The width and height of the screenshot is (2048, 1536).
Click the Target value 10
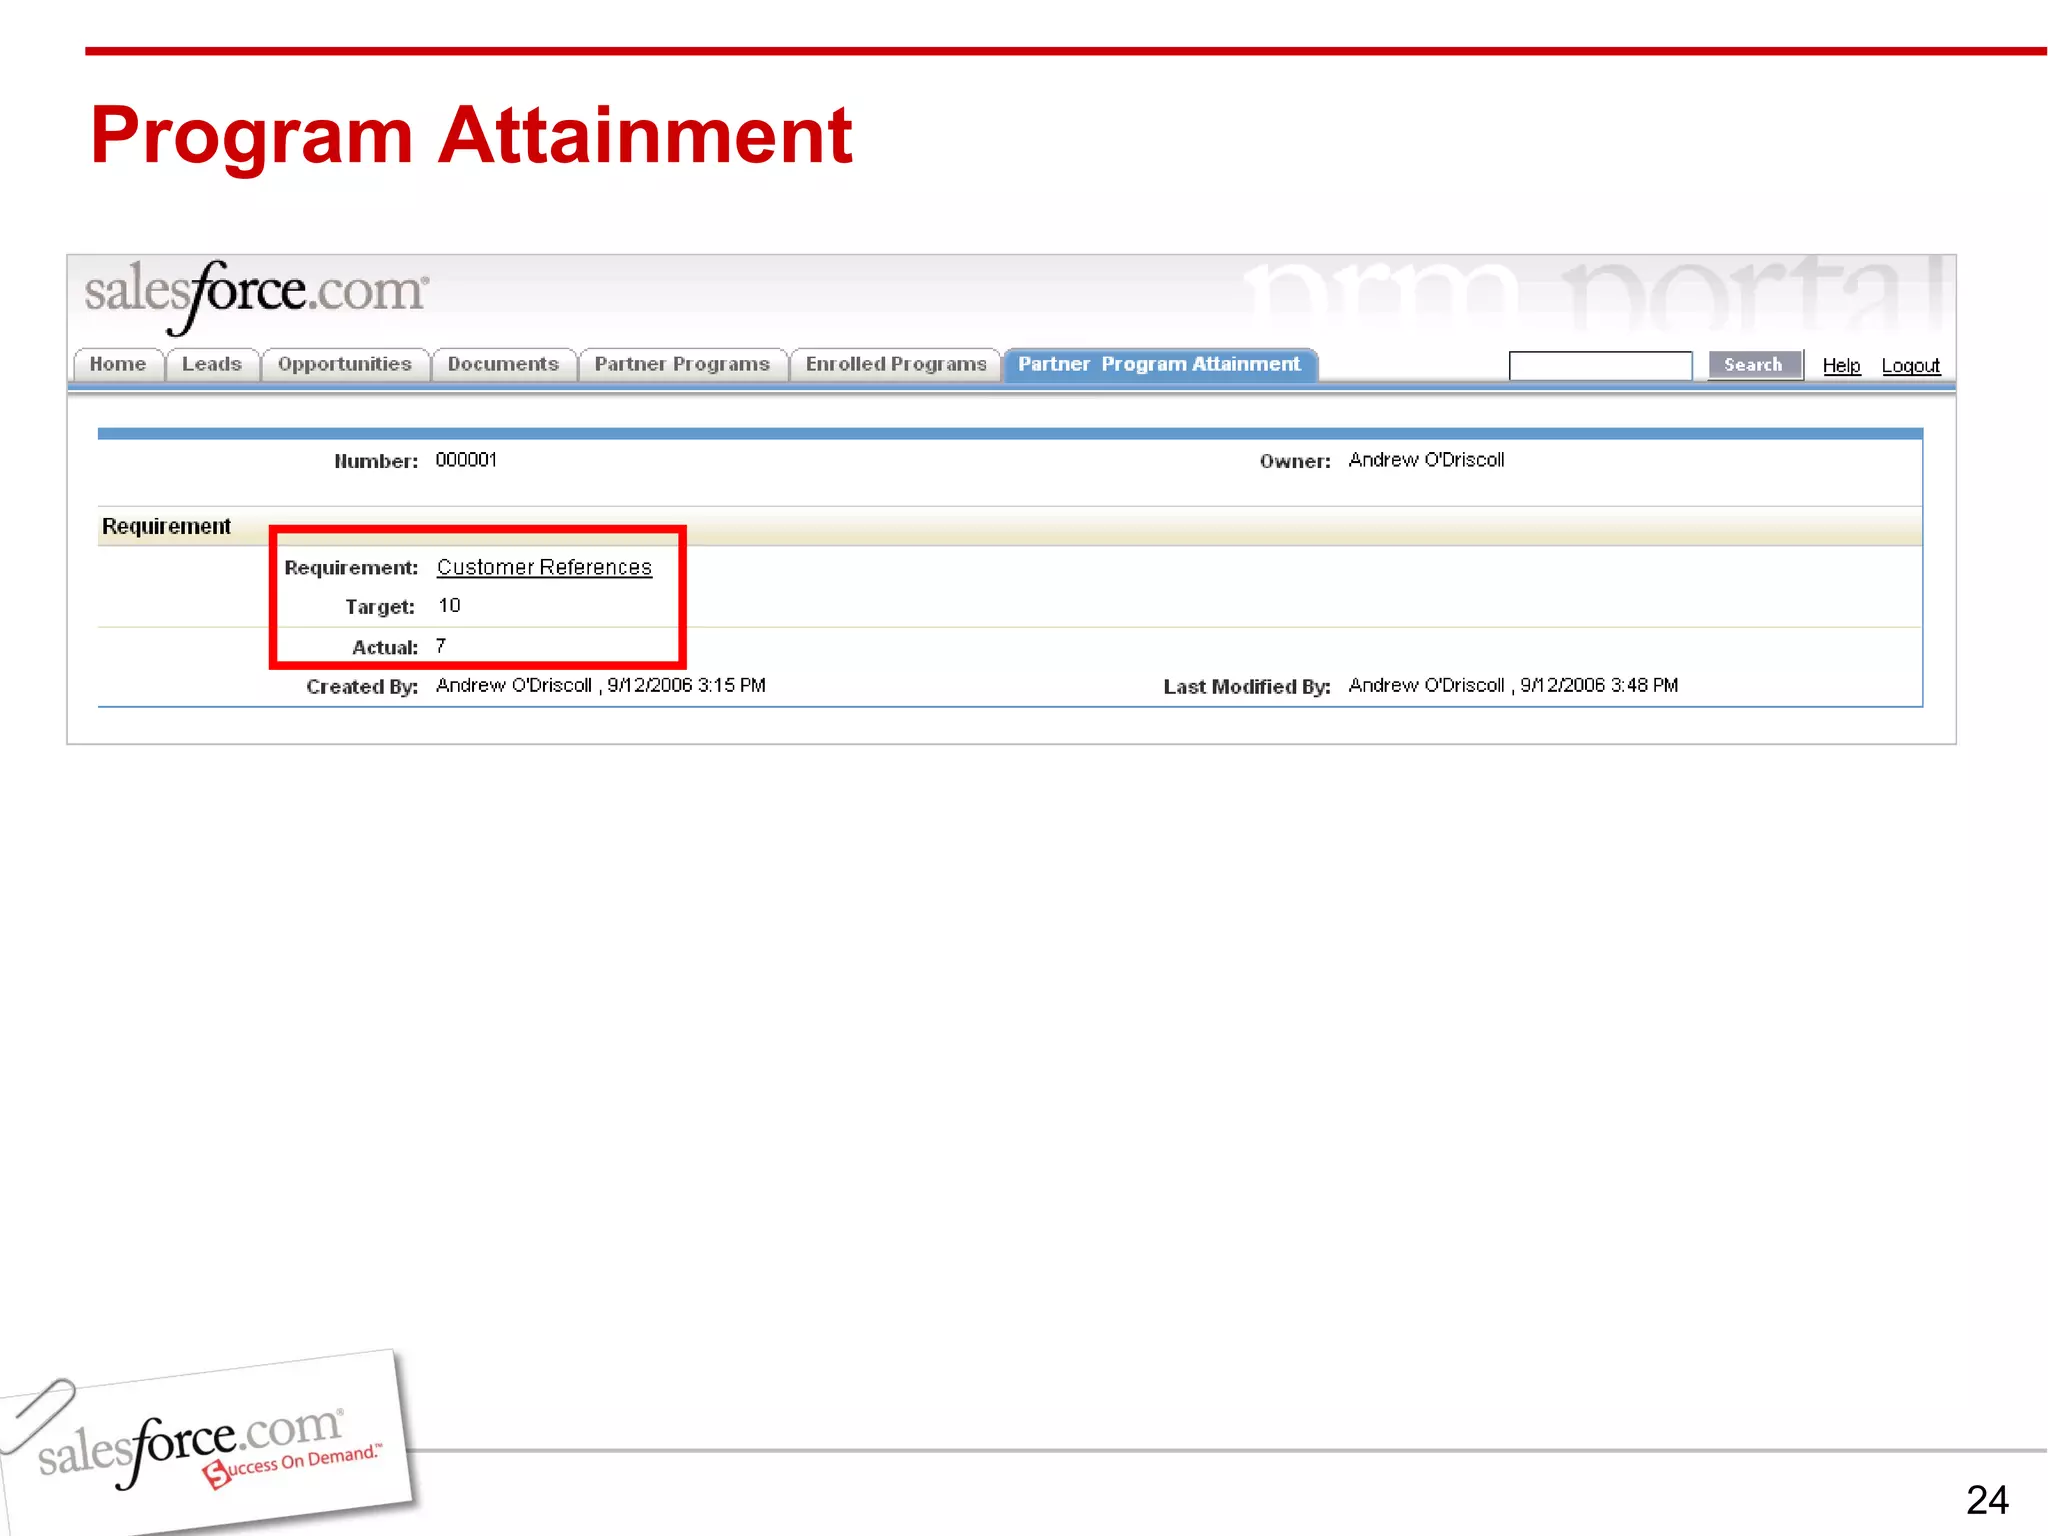[x=449, y=606]
